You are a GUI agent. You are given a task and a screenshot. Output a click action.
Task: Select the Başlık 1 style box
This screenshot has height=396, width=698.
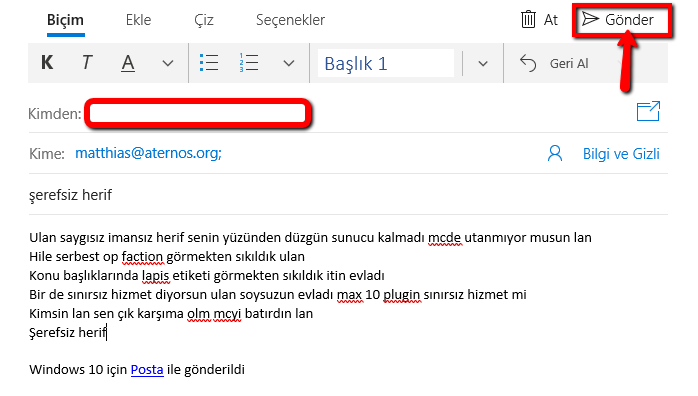[x=386, y=63]
